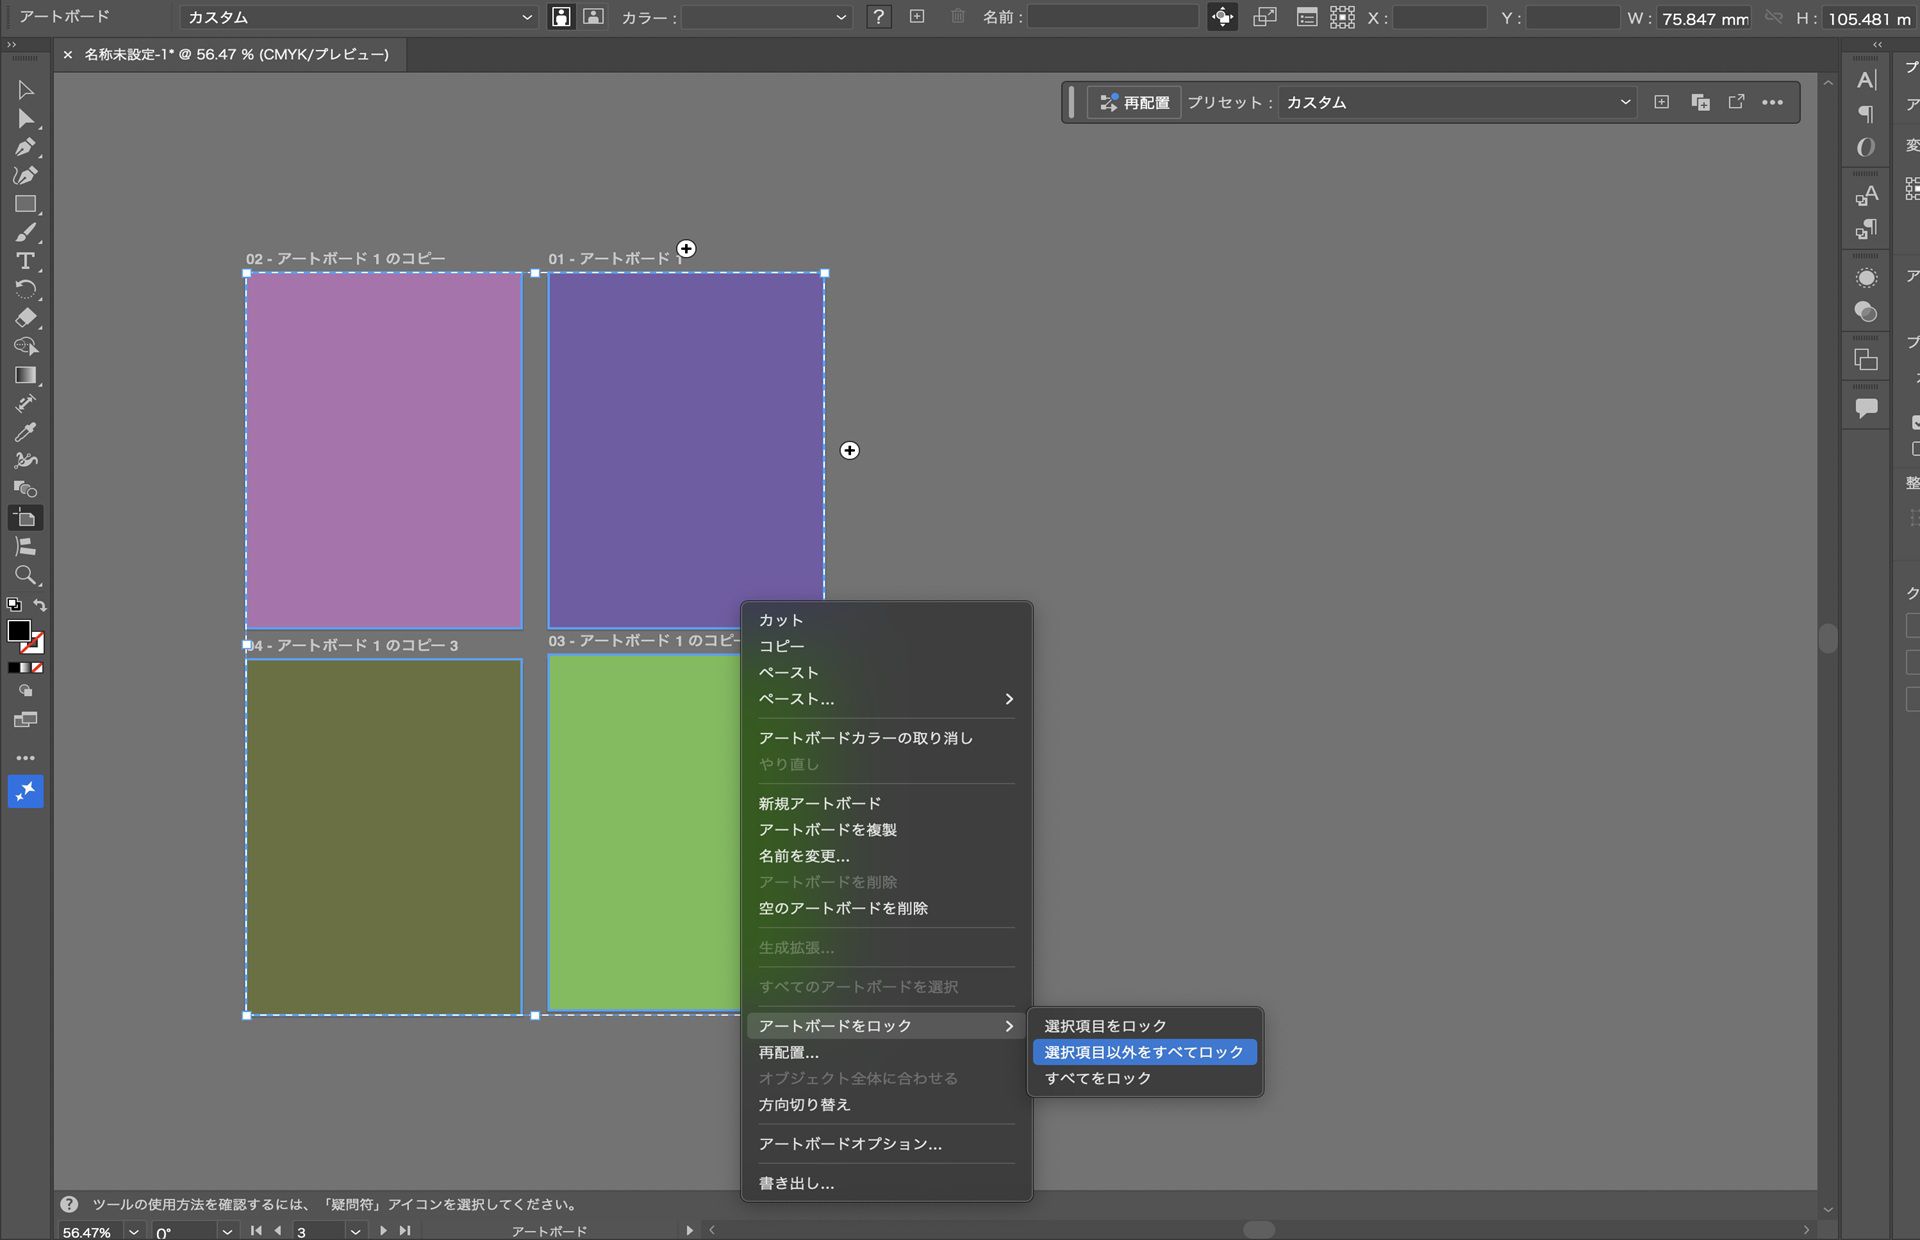Open the Character panel from the right dock
The height and width of the screenshot is (1240, 1920).
pos(1866,81)
